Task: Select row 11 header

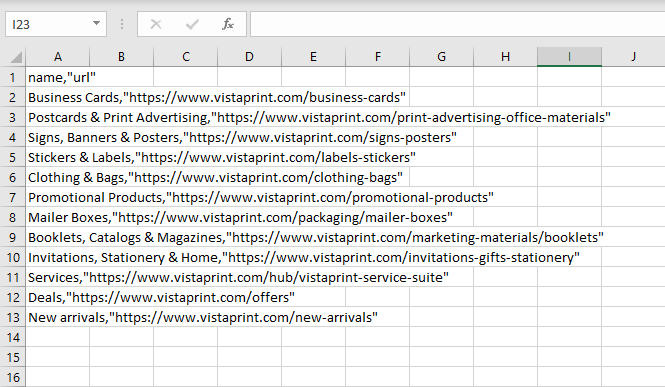Action: tap(13, 277)
